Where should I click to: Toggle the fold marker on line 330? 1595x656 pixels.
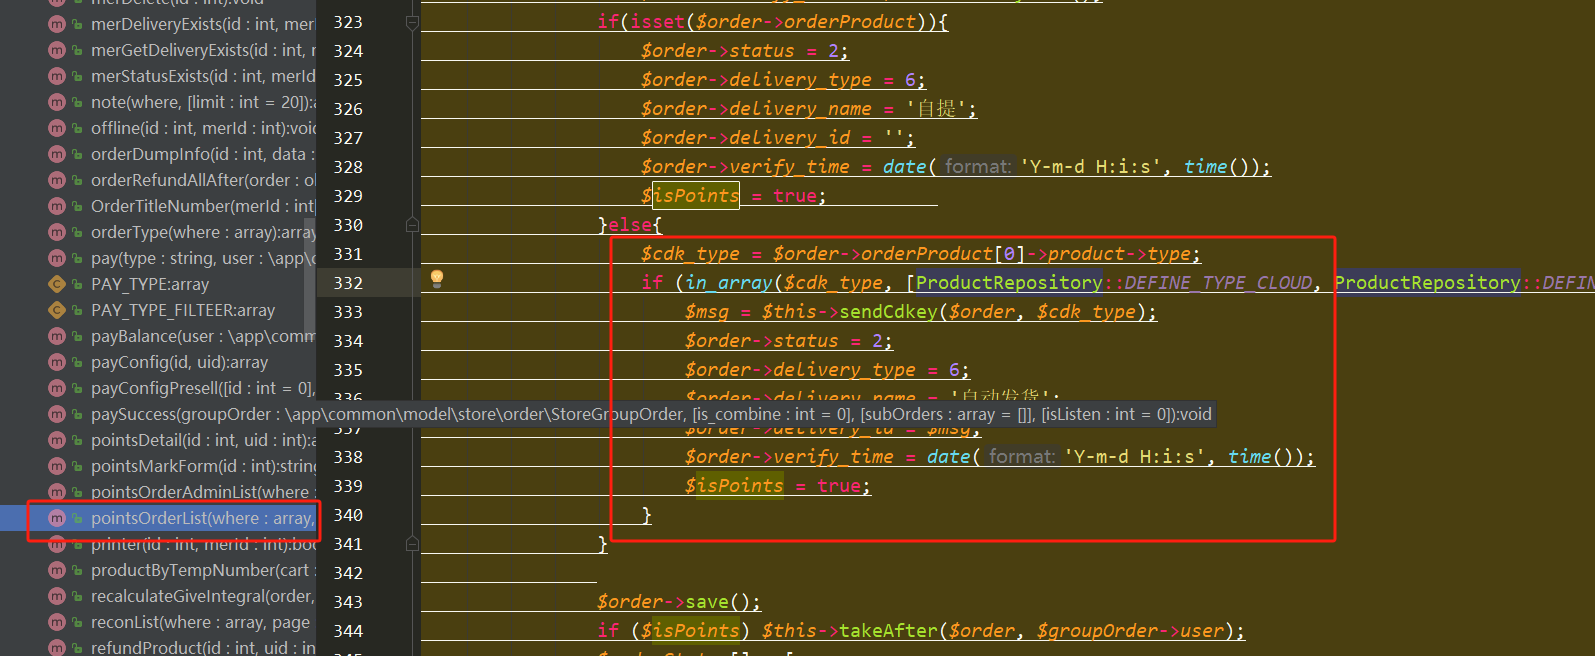[412, 225]
